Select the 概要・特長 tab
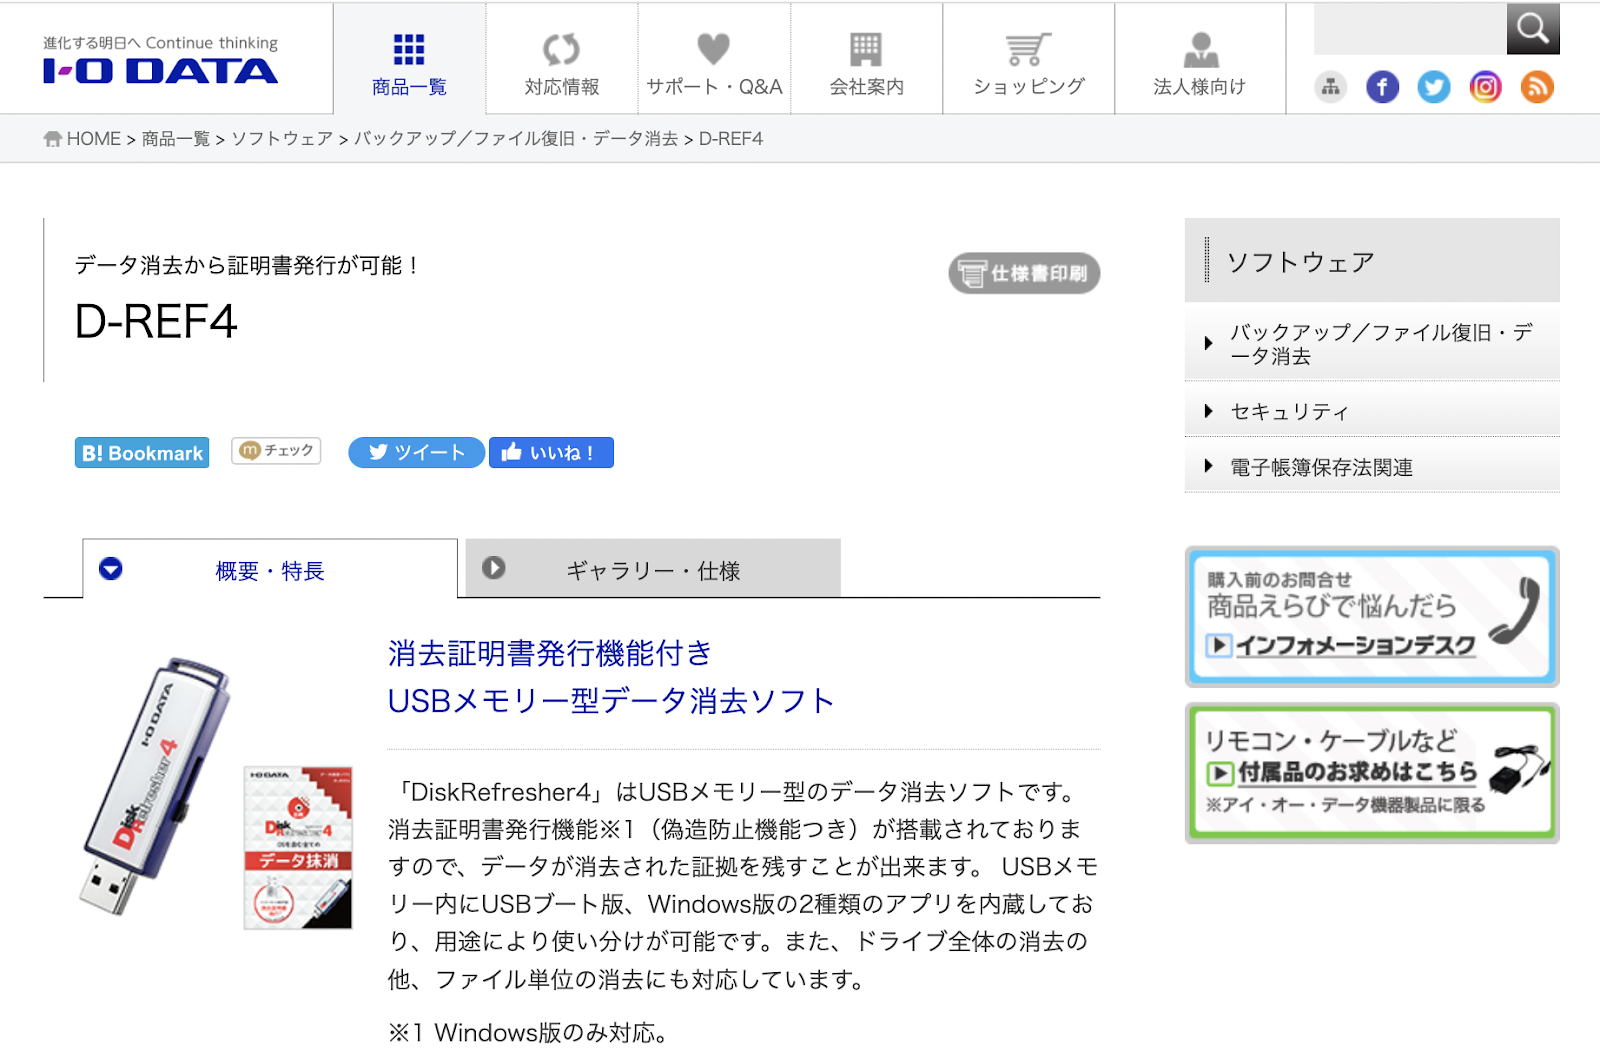This screenshot has width=1600, height=1058. (x=270, y=569)
